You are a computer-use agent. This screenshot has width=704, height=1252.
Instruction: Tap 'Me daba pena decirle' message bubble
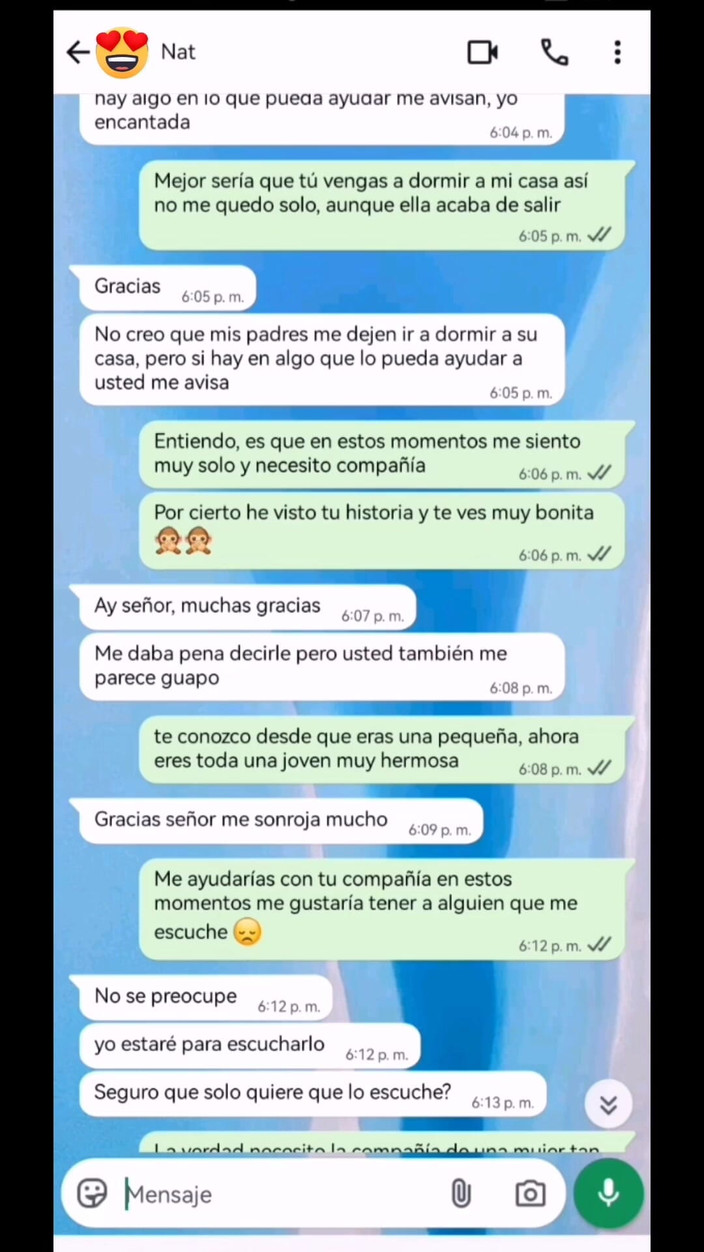tap(322, 668)
